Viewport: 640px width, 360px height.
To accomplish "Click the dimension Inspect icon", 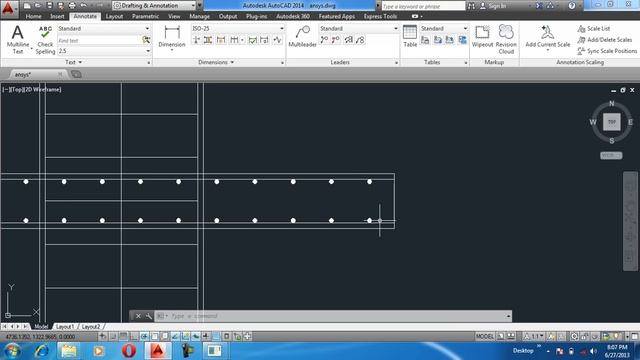I will pyautogui.click(x=253, y=40).
